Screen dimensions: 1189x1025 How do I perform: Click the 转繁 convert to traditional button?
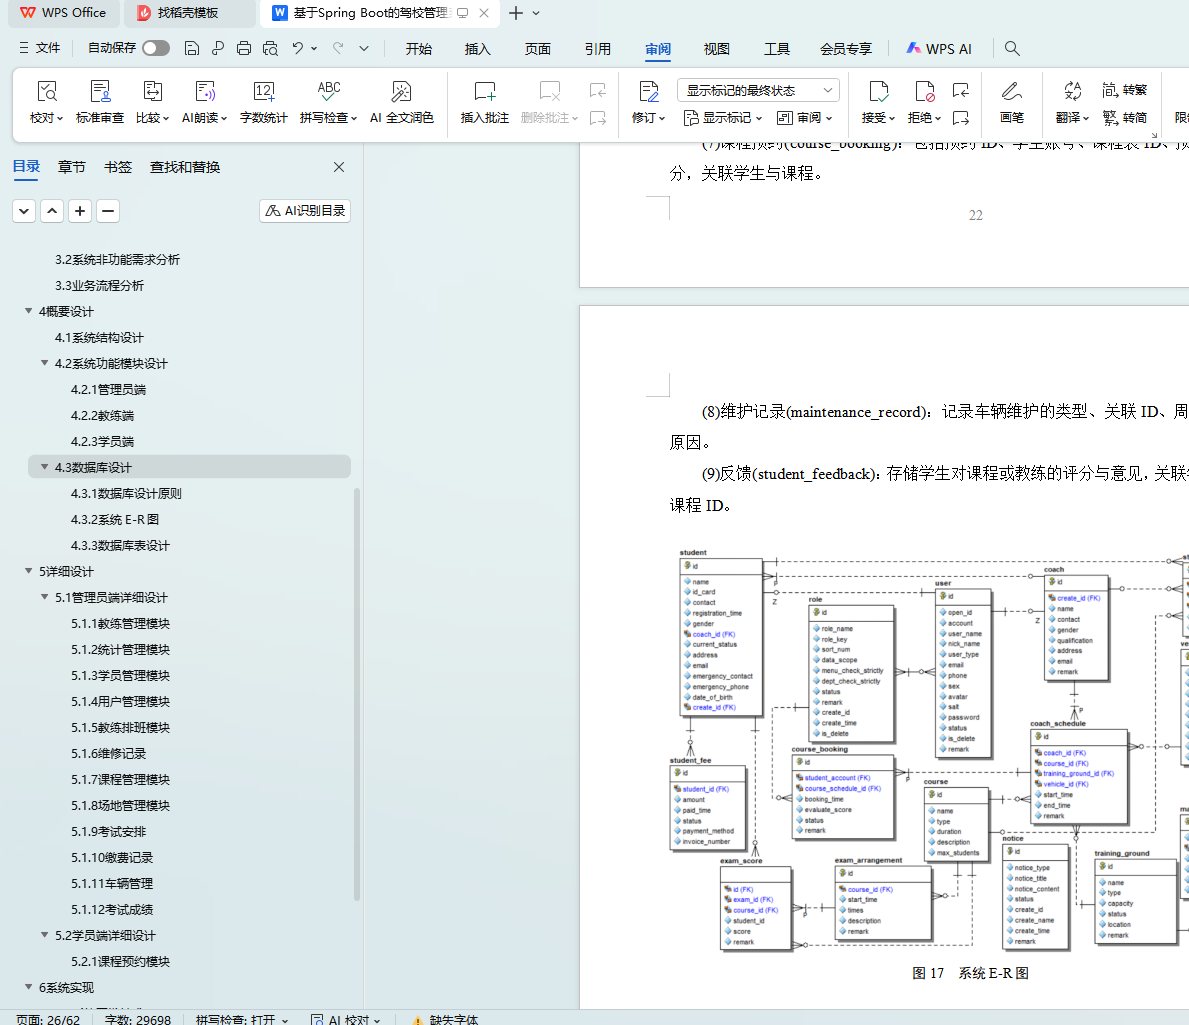pyautogui.click(x=1125, y=90)
